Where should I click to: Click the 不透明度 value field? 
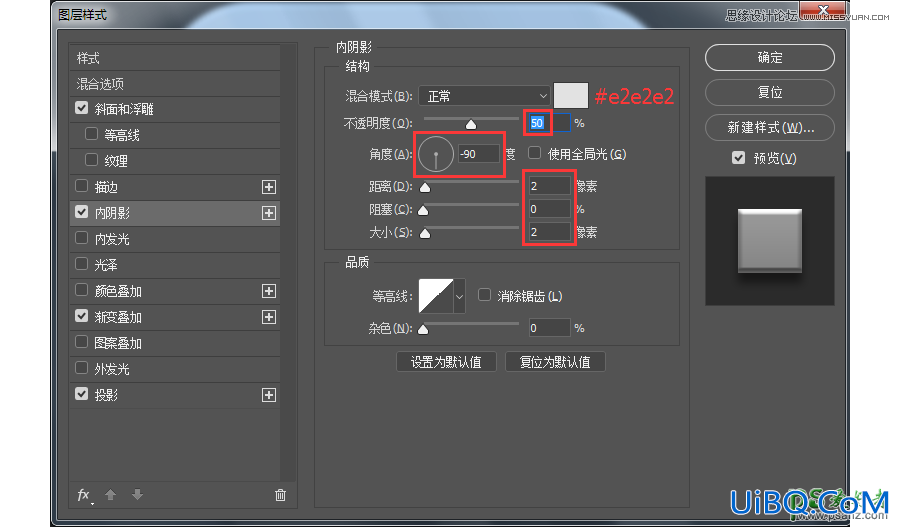(549, 123)
